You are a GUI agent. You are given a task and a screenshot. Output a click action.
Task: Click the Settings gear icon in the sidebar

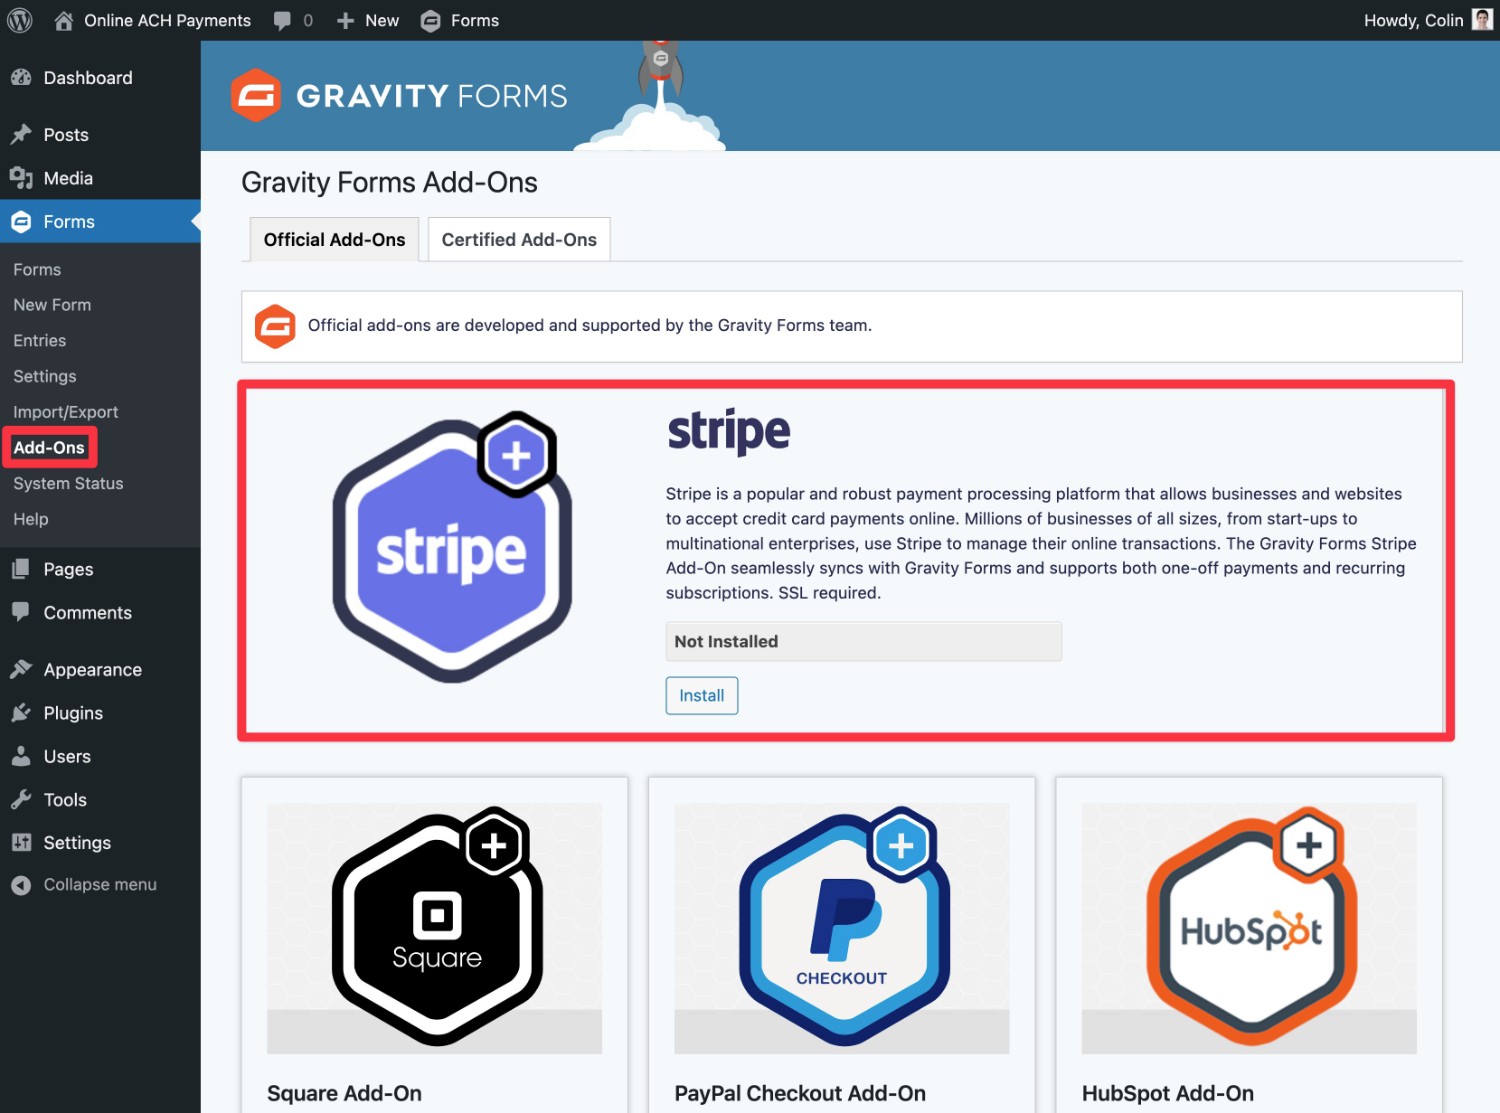pos(21,842)
